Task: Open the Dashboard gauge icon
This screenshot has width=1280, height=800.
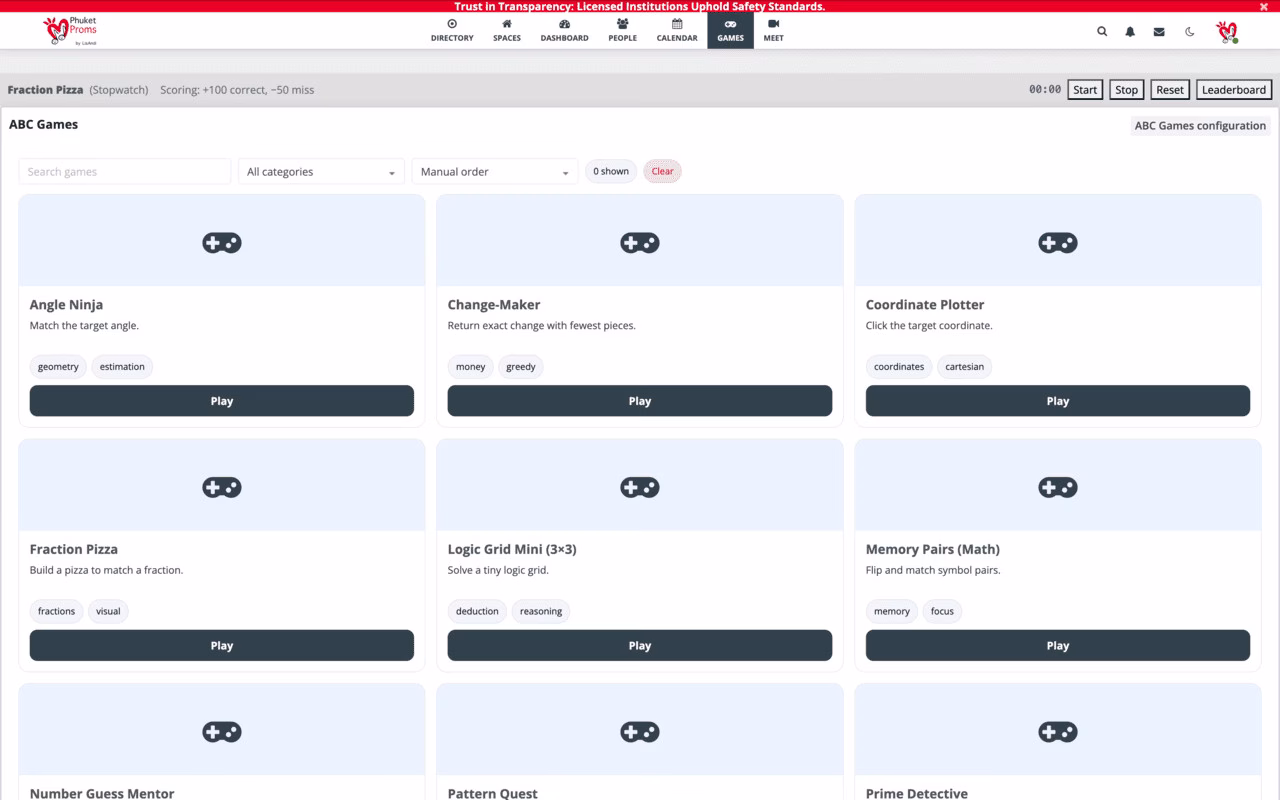Action: (564, 24)
